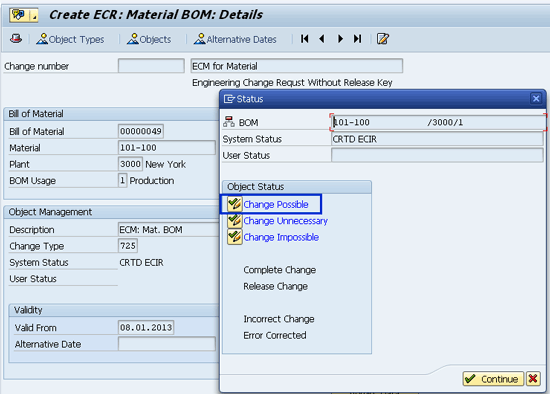
Task: Jump to the first object arrow
Action: (304, 39)
